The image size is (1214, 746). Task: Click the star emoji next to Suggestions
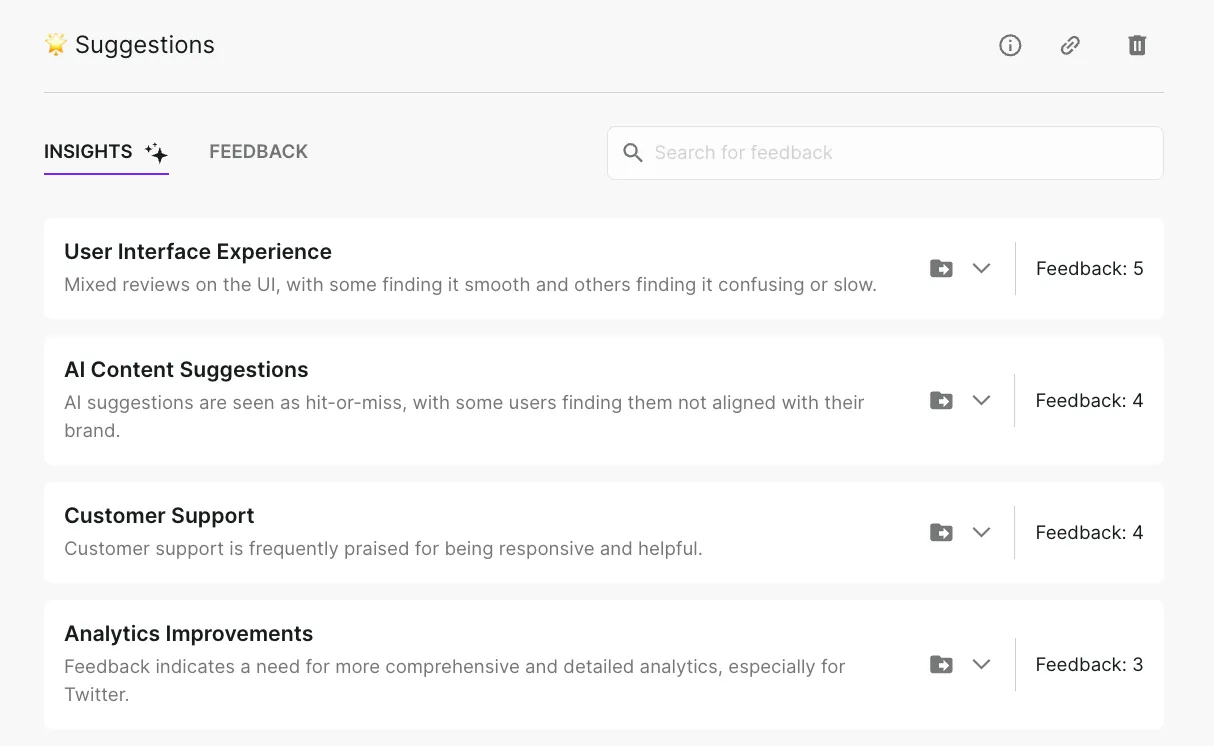point(56,45)
